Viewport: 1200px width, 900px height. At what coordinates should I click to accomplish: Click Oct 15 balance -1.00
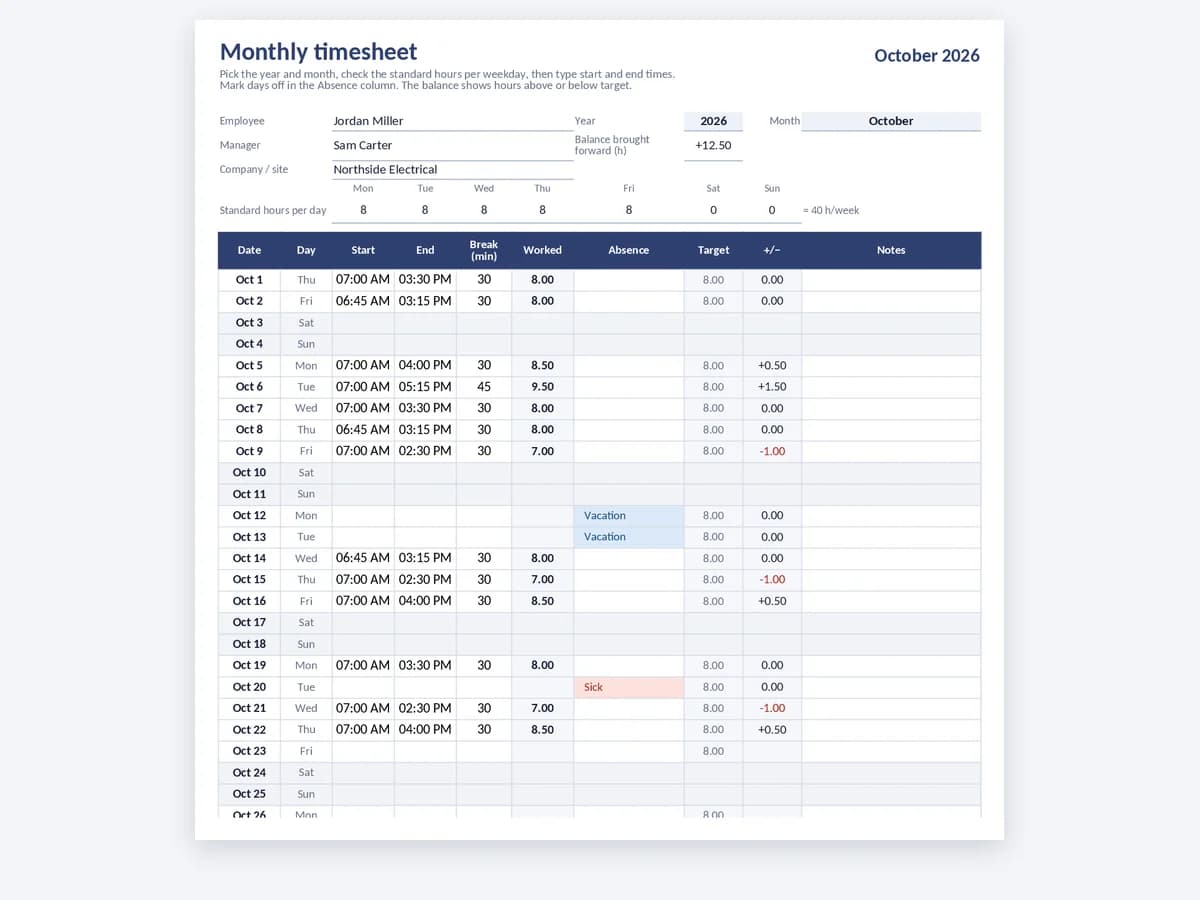772,579
